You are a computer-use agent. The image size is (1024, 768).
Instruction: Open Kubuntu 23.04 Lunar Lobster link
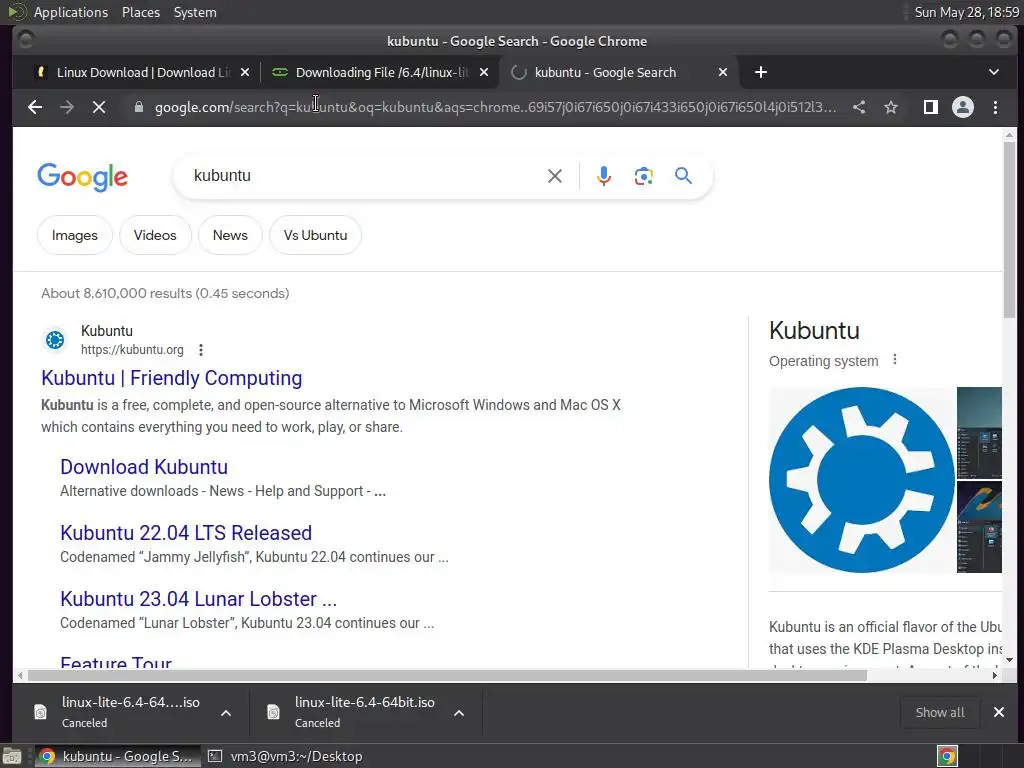point(199,599)
